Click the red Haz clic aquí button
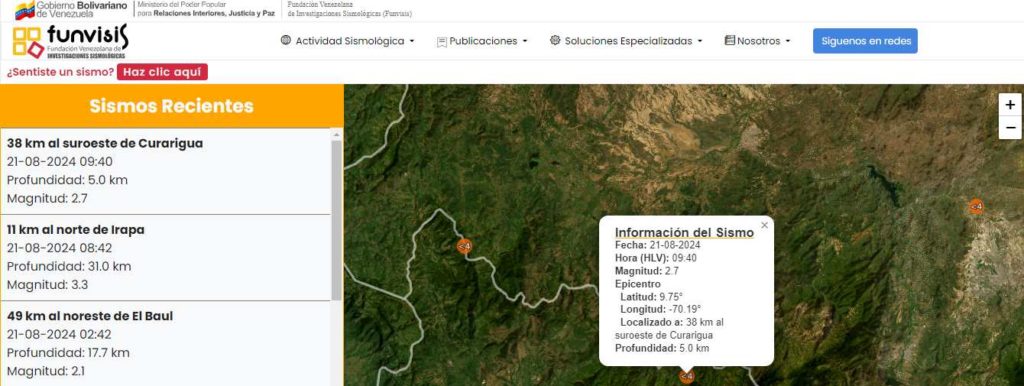Screen dimensions: 1024x386 (162, 72)
